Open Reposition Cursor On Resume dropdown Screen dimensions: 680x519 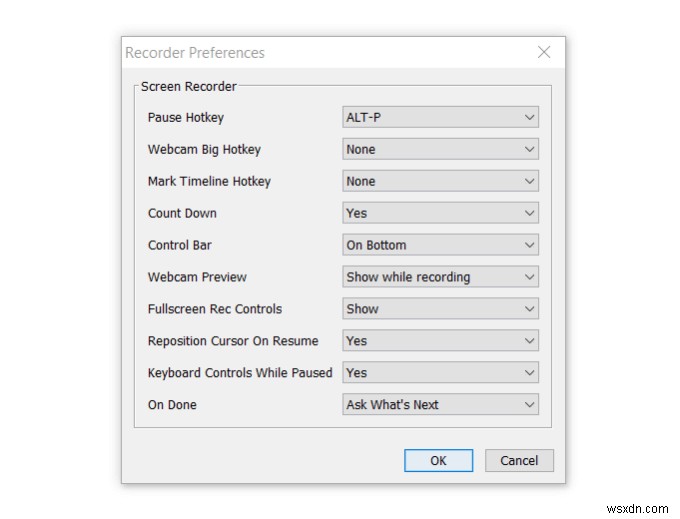440,341
